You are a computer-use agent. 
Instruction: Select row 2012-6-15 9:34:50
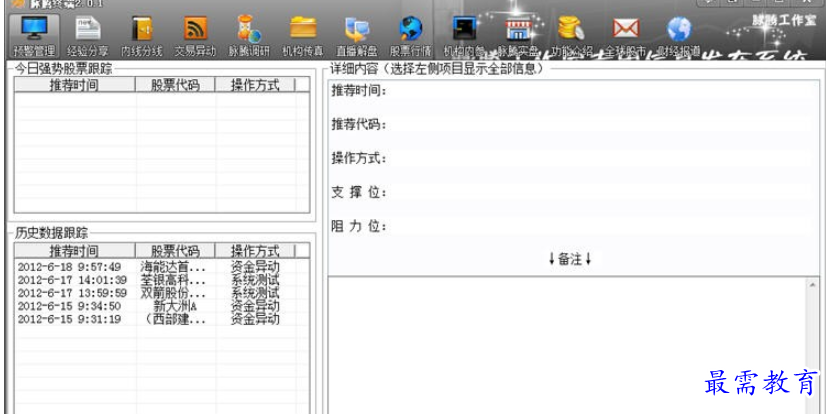(x=161, y=306)
